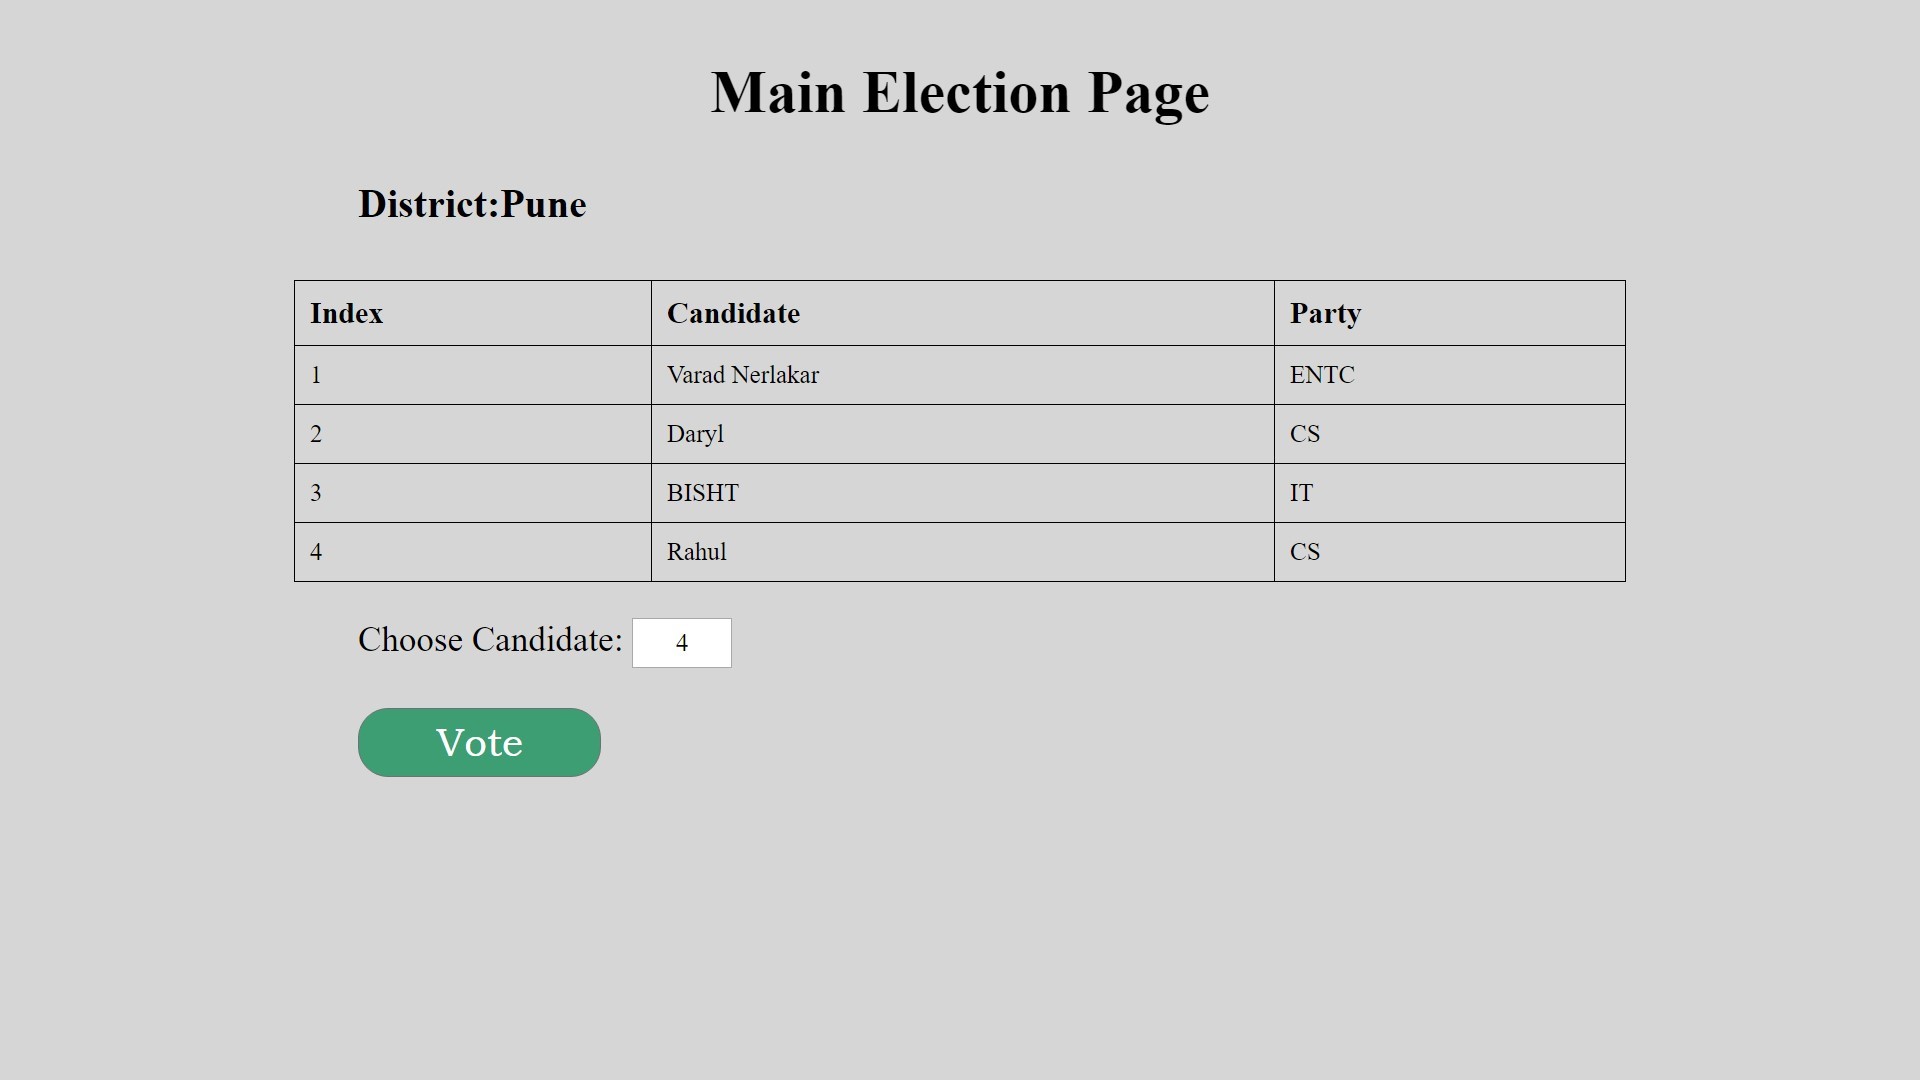Select the BISHT candidate cell
Screen dimensions: 1920x1080
pyautogui.click(x=962, y=493)
